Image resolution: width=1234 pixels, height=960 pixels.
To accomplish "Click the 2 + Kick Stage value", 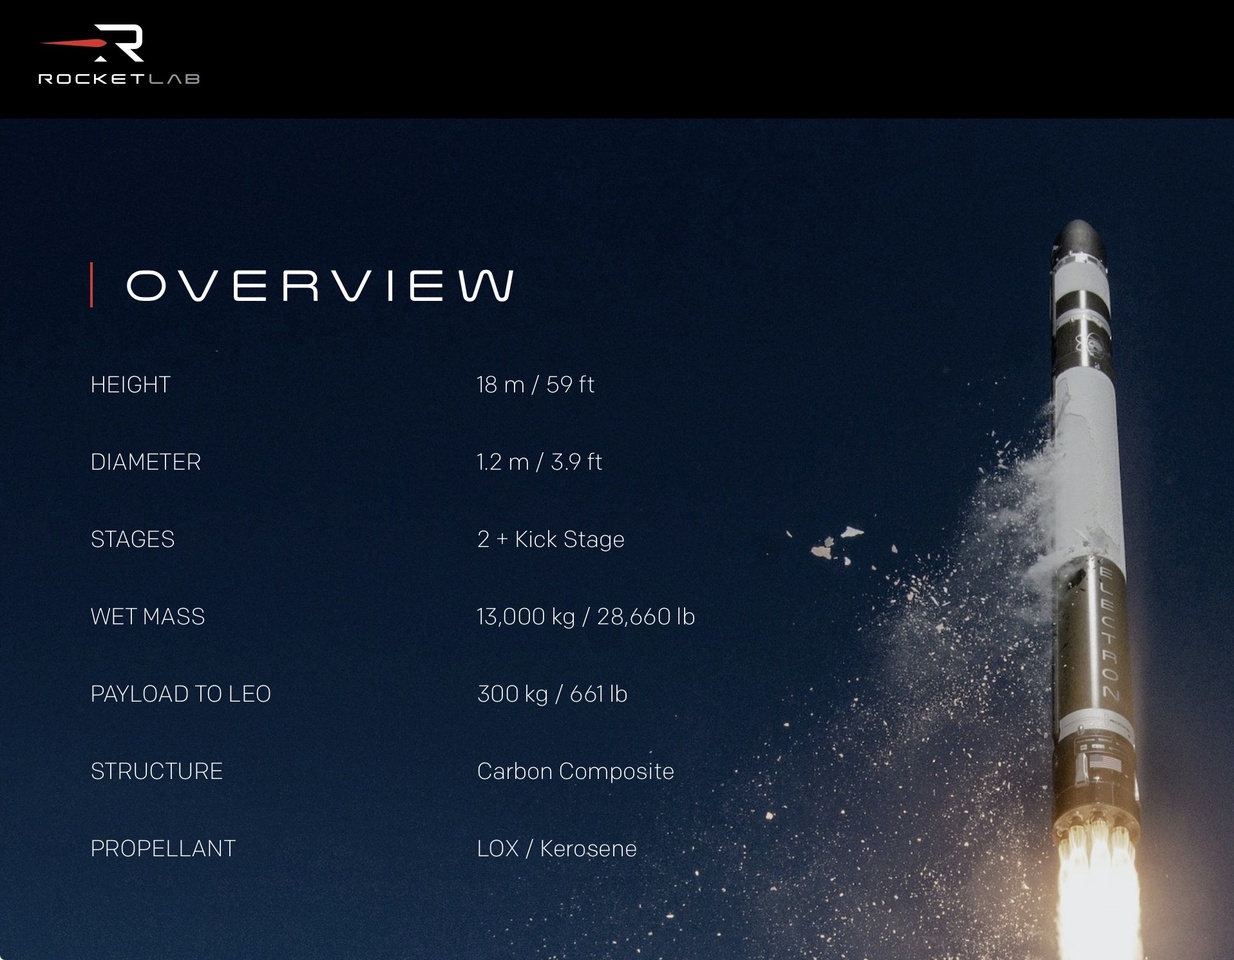I will point(550,540).
